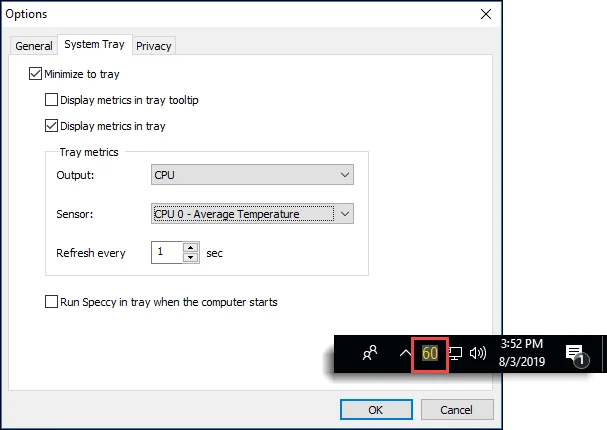Image resolution: width=607 pixels, height=430 pixels.
Task: Click the Options window title
Action: click(26, 14)
